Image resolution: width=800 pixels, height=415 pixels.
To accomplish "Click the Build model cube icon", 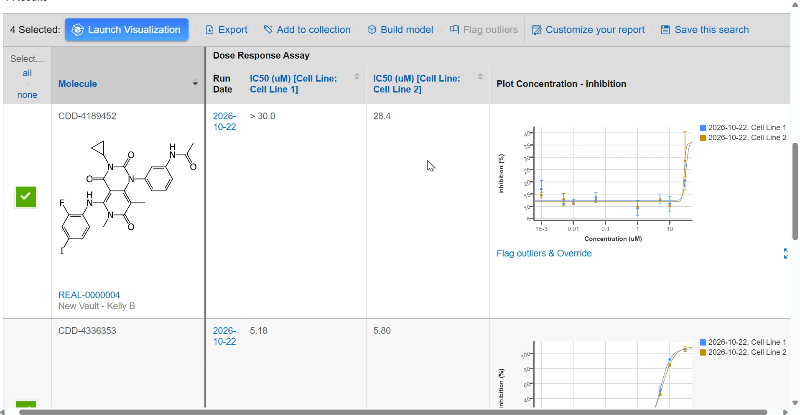I will coord(372,30).
